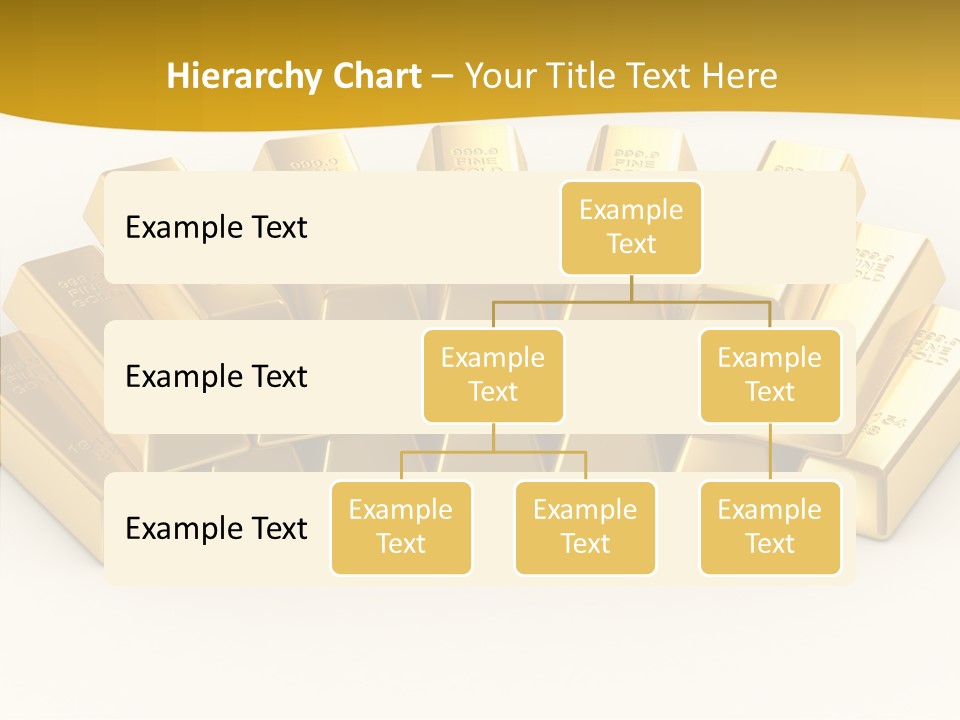Select vertical connector above bottom-right box
The image size is (960, 720).
(770, 452)
